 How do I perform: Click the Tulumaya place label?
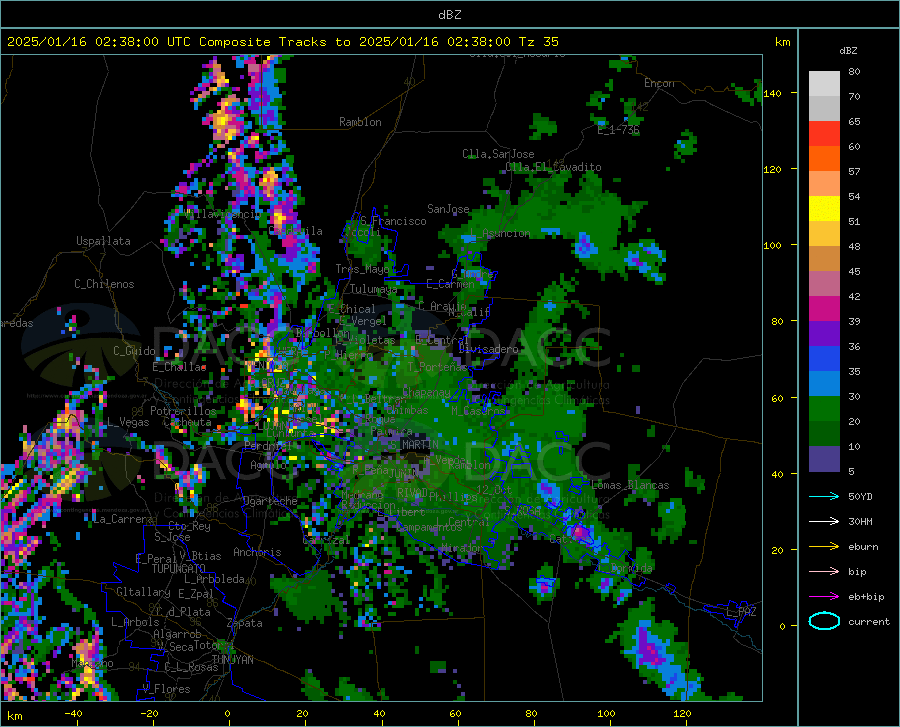click(373, 289)
